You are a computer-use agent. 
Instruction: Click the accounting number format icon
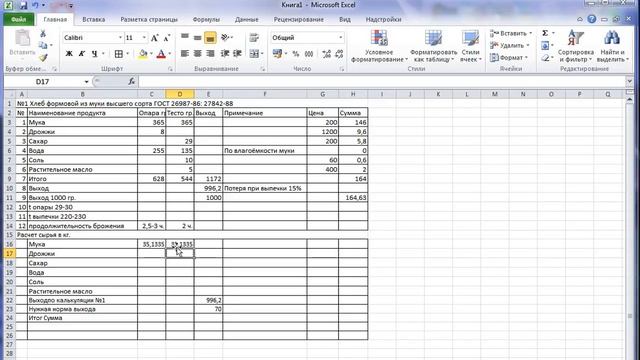(277, 53)
